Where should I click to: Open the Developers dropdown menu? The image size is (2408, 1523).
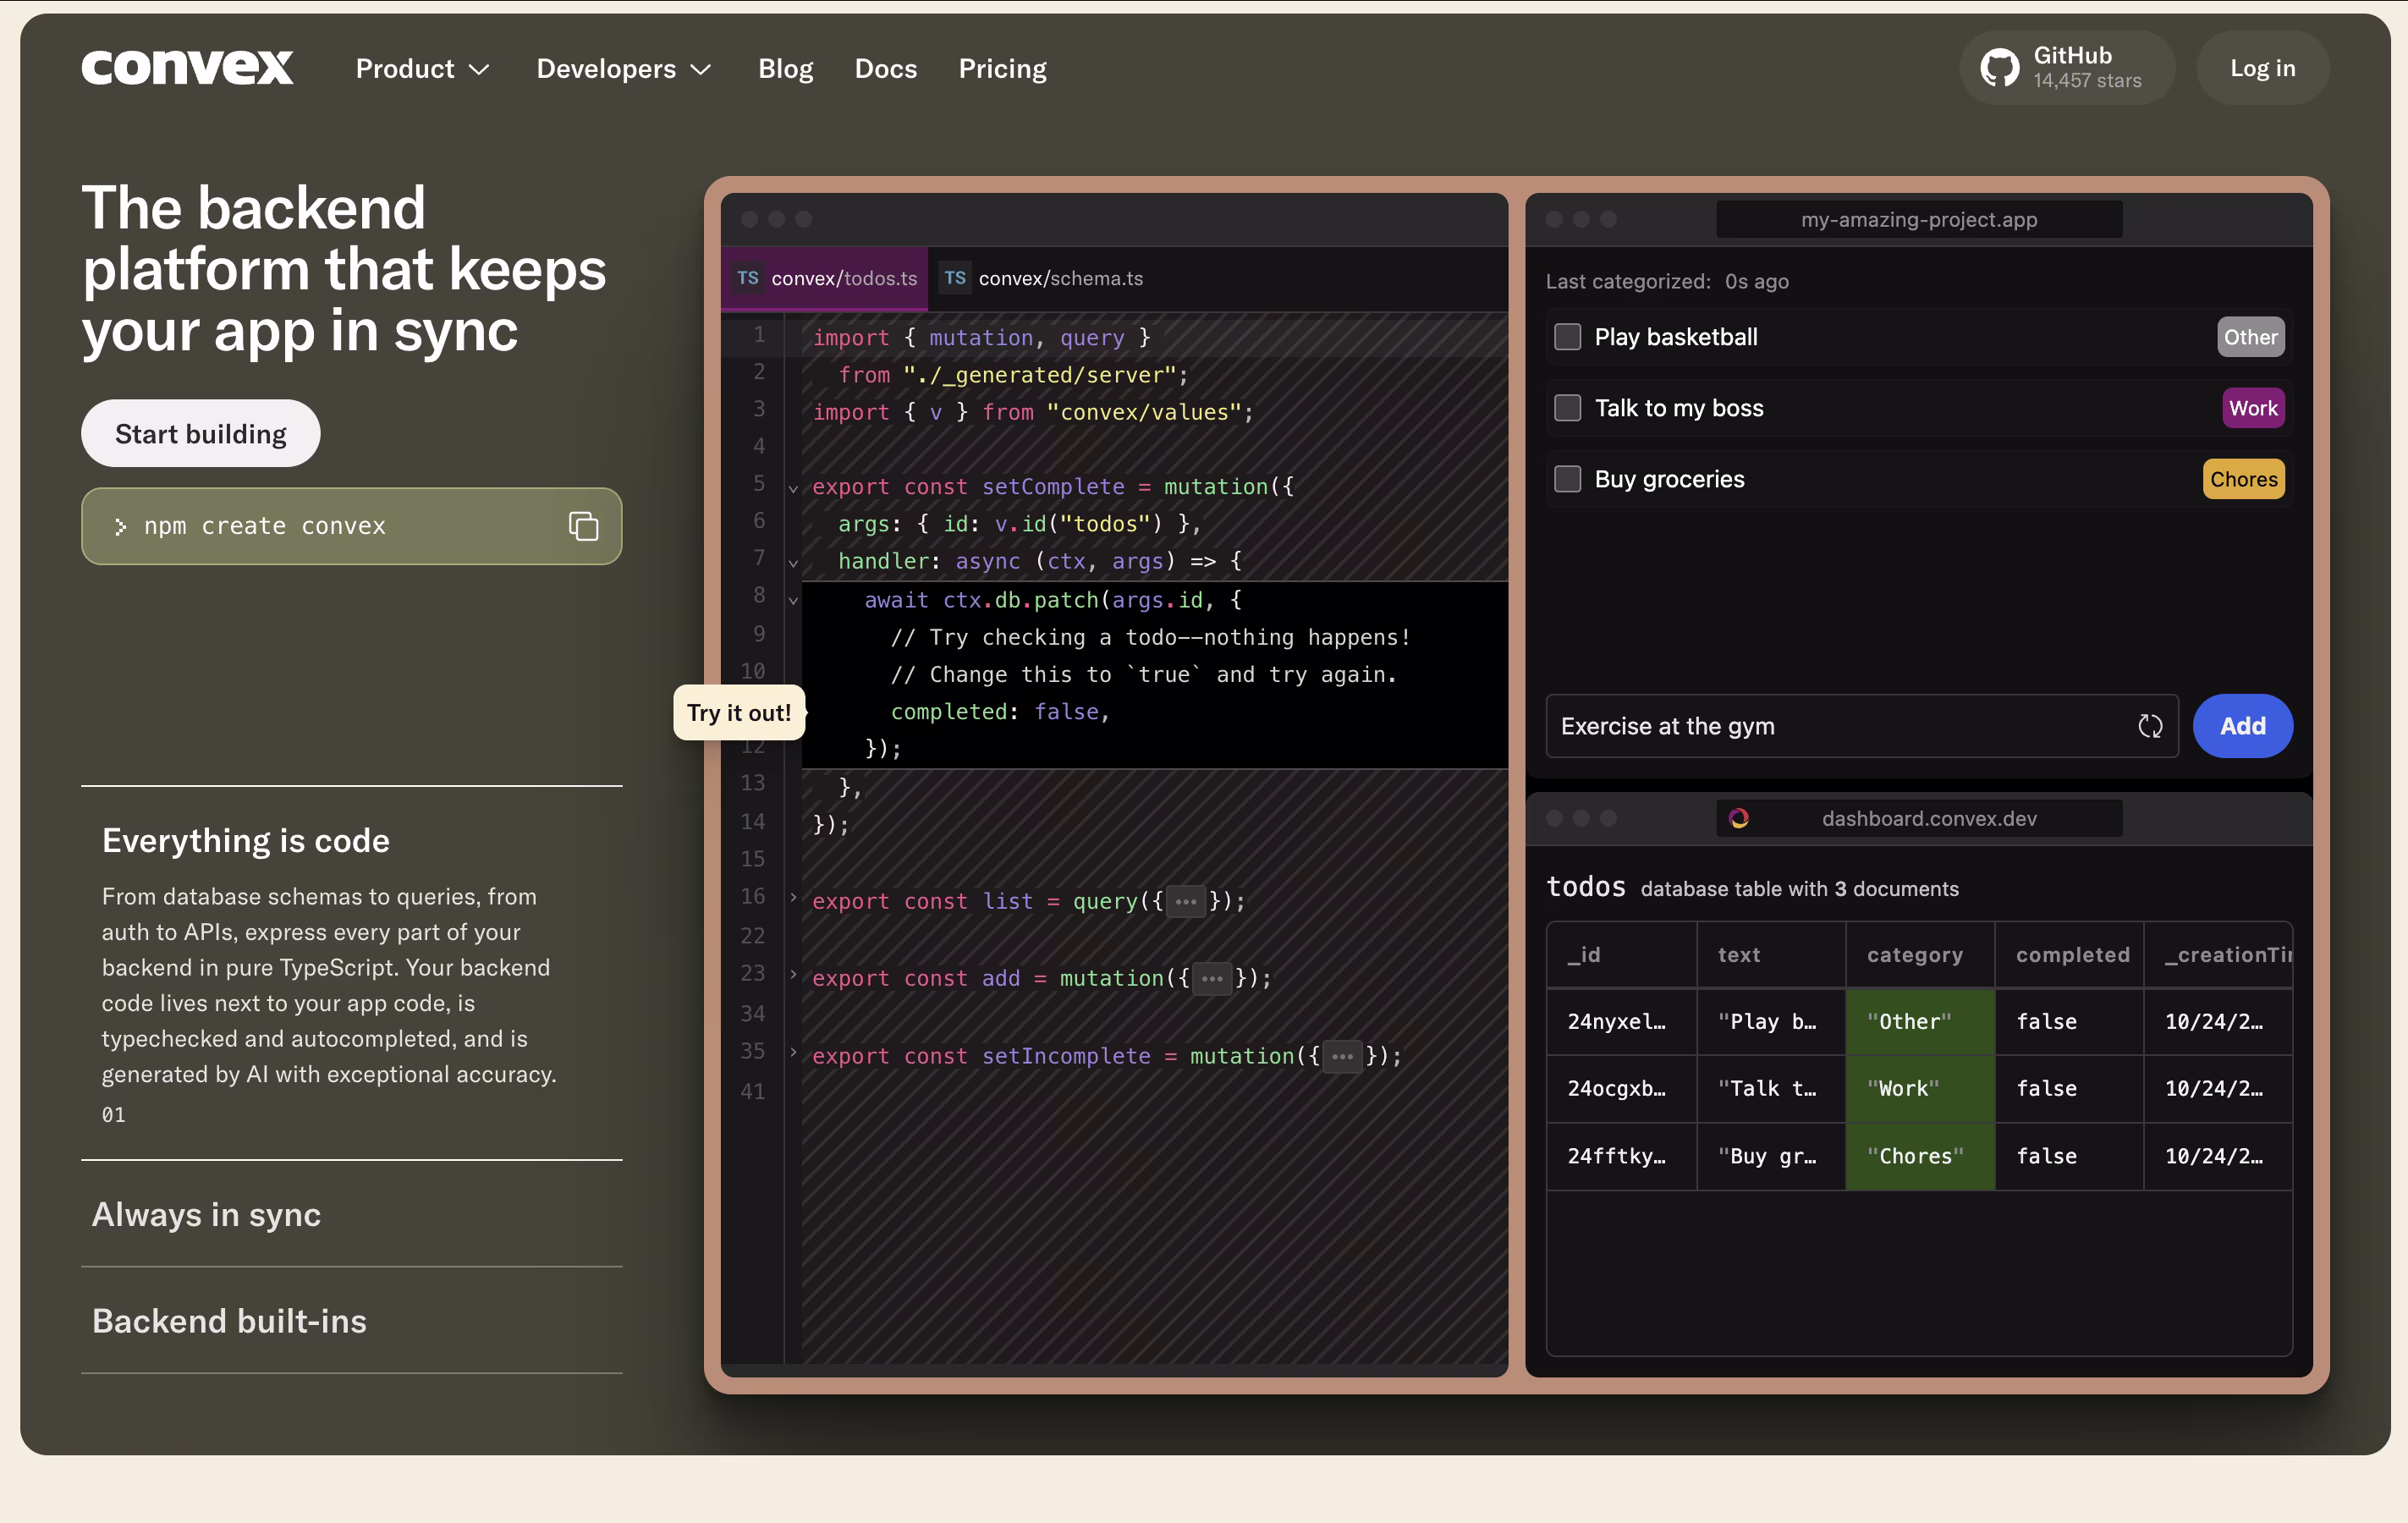(x=624, y=68)
